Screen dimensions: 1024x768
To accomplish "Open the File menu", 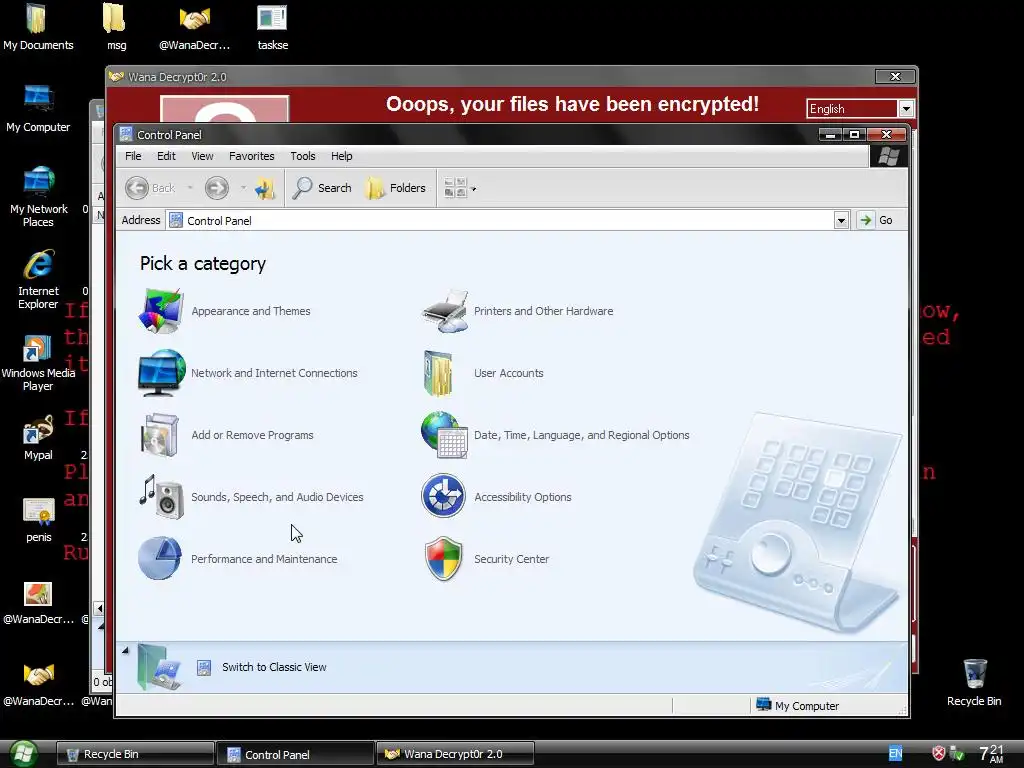I will click(133, 156).
